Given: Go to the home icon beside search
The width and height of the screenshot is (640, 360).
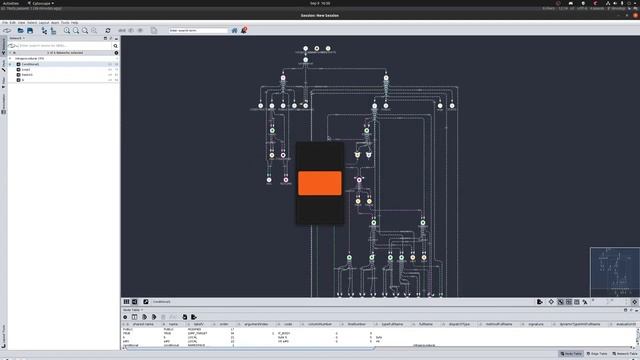Looking at the screenshot, I should (x=234, y=31).
